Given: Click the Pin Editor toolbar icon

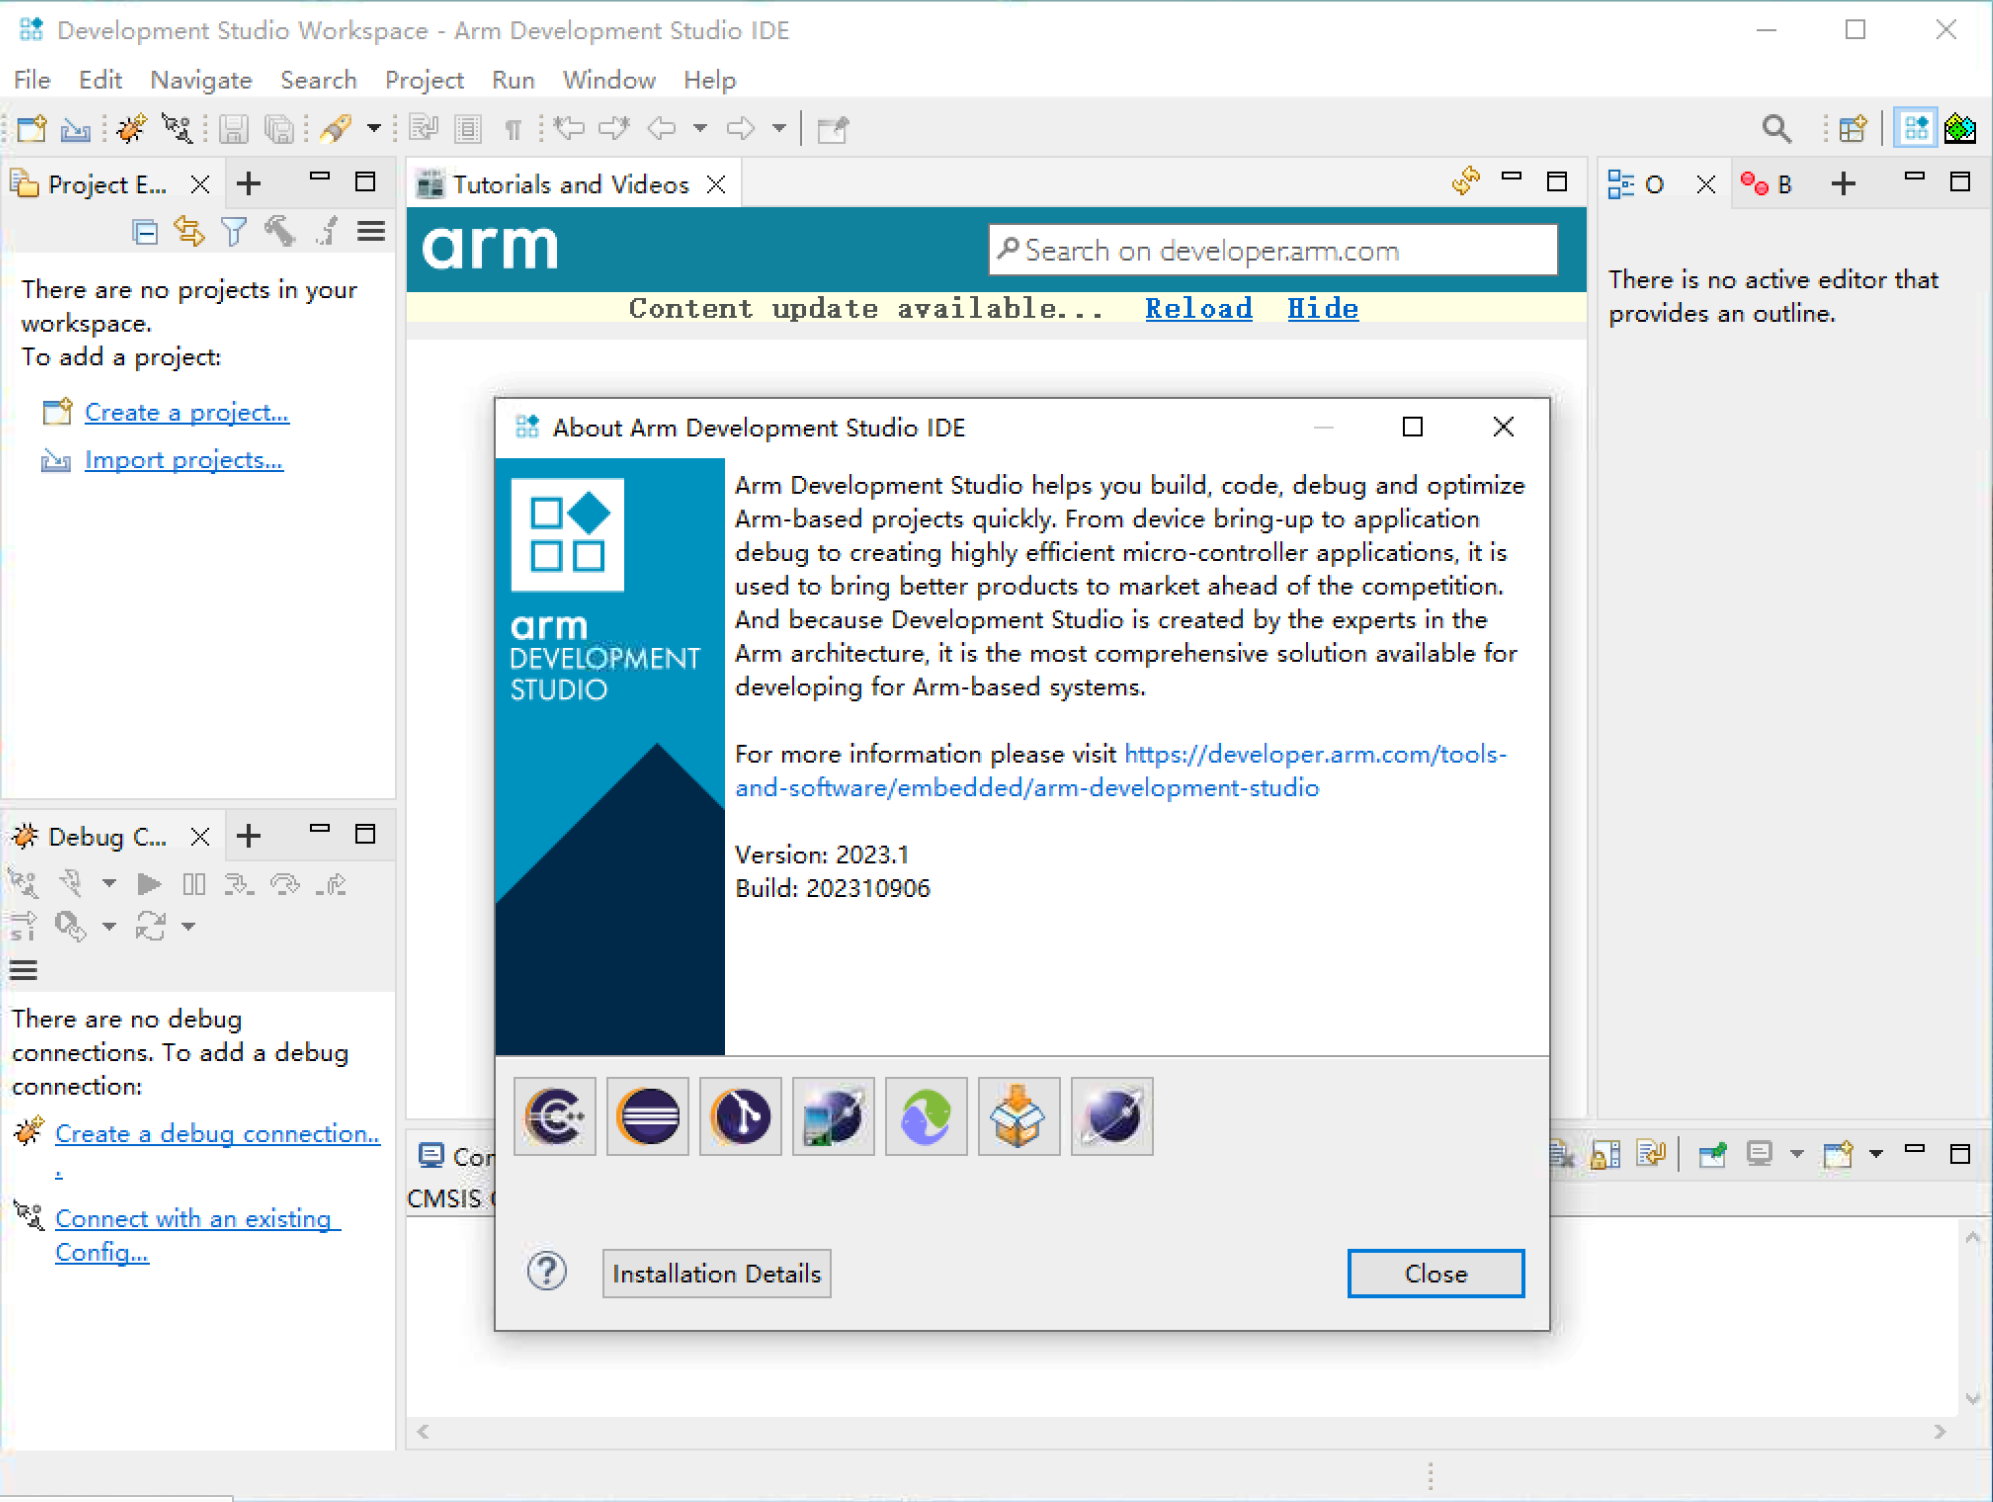Looking at the screenshot, I should click(832, 129).
